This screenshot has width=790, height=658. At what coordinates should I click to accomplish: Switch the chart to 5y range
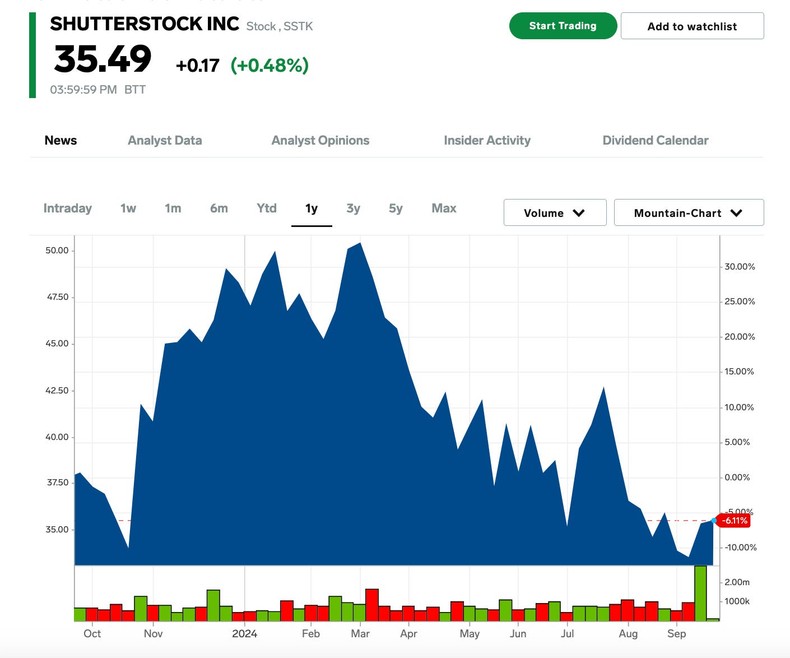pyautogui.click(x=396, y=208)
